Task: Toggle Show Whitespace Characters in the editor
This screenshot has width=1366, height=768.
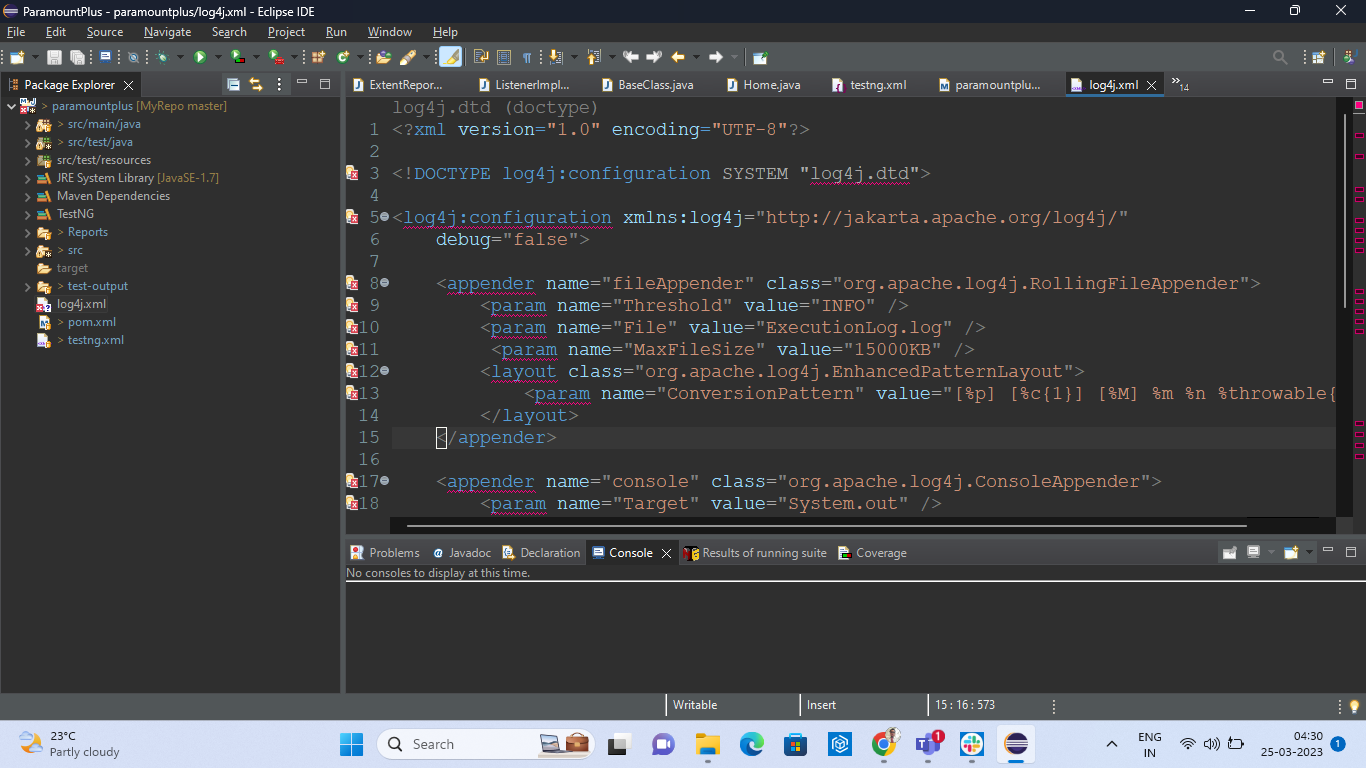Action: pos(527,57)
